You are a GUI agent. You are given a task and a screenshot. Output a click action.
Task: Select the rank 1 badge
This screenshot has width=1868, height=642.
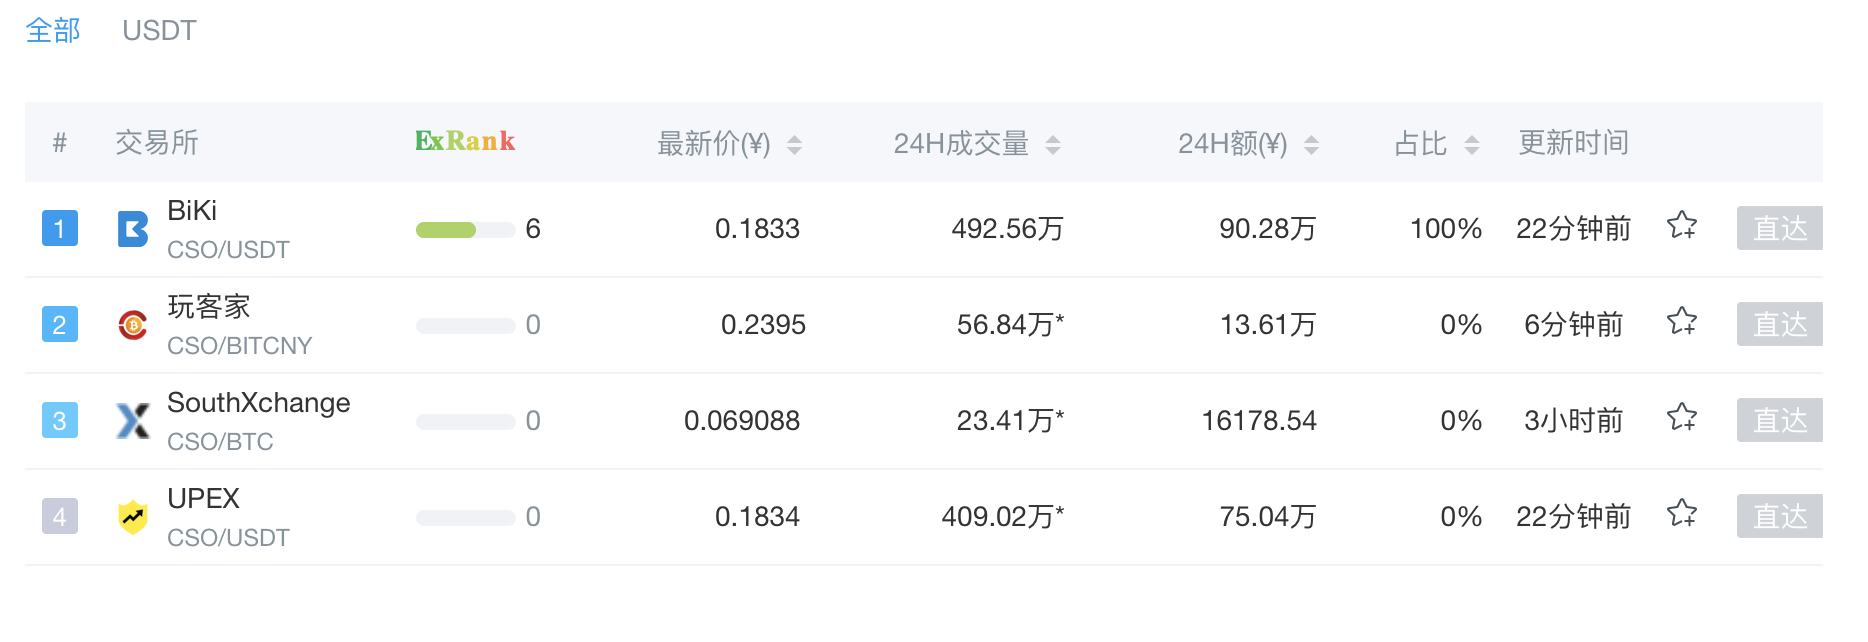(x=60, y=229)
